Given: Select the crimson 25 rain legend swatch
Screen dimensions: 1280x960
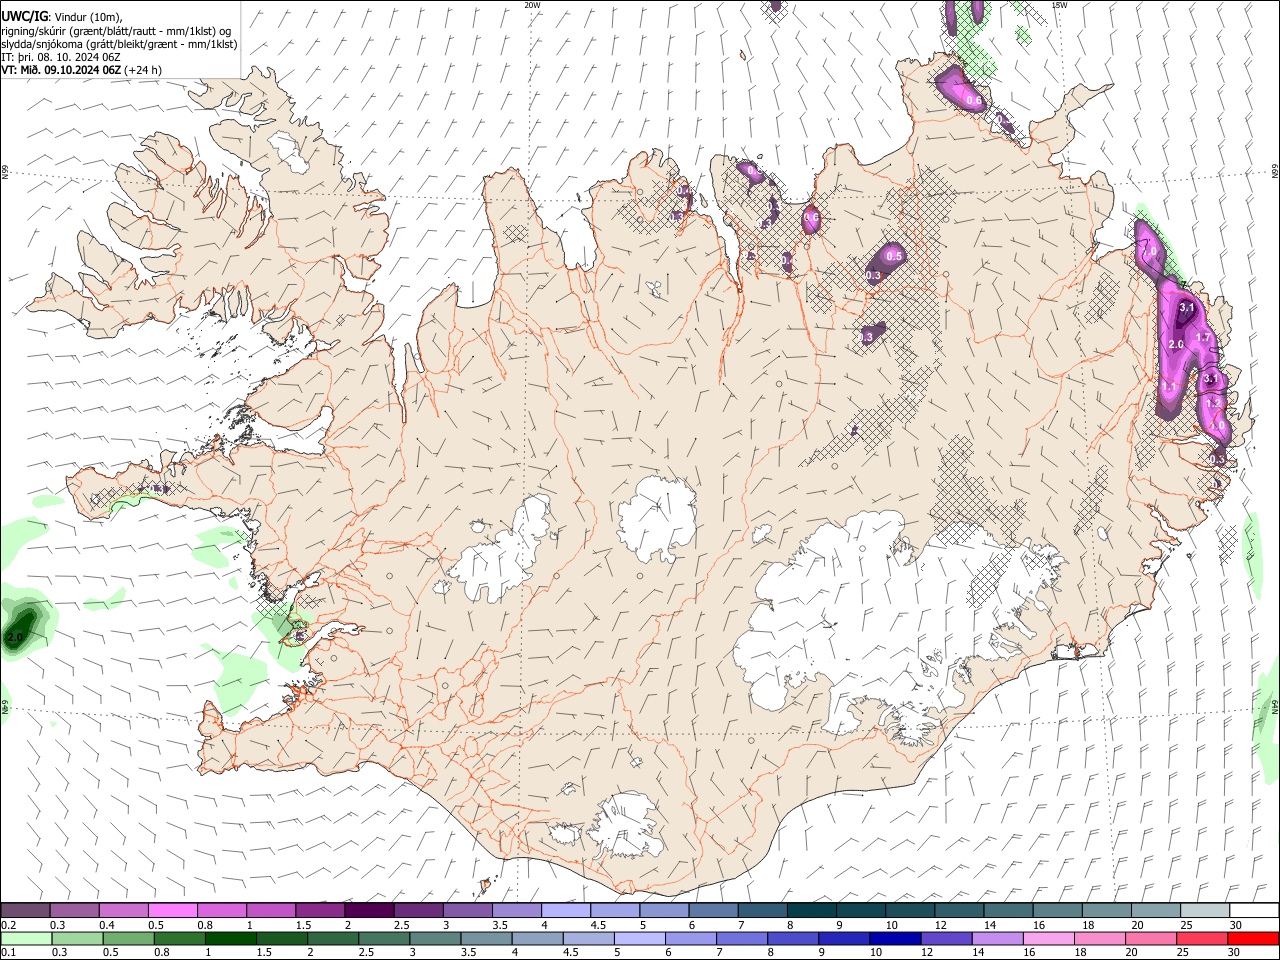Looking at the screenshot, I should tap(1202, 939).
